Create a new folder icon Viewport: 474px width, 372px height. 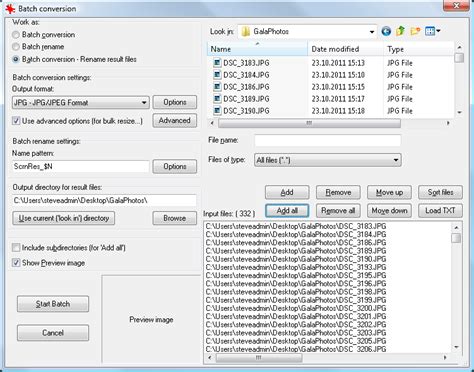(x=415, y=31)
